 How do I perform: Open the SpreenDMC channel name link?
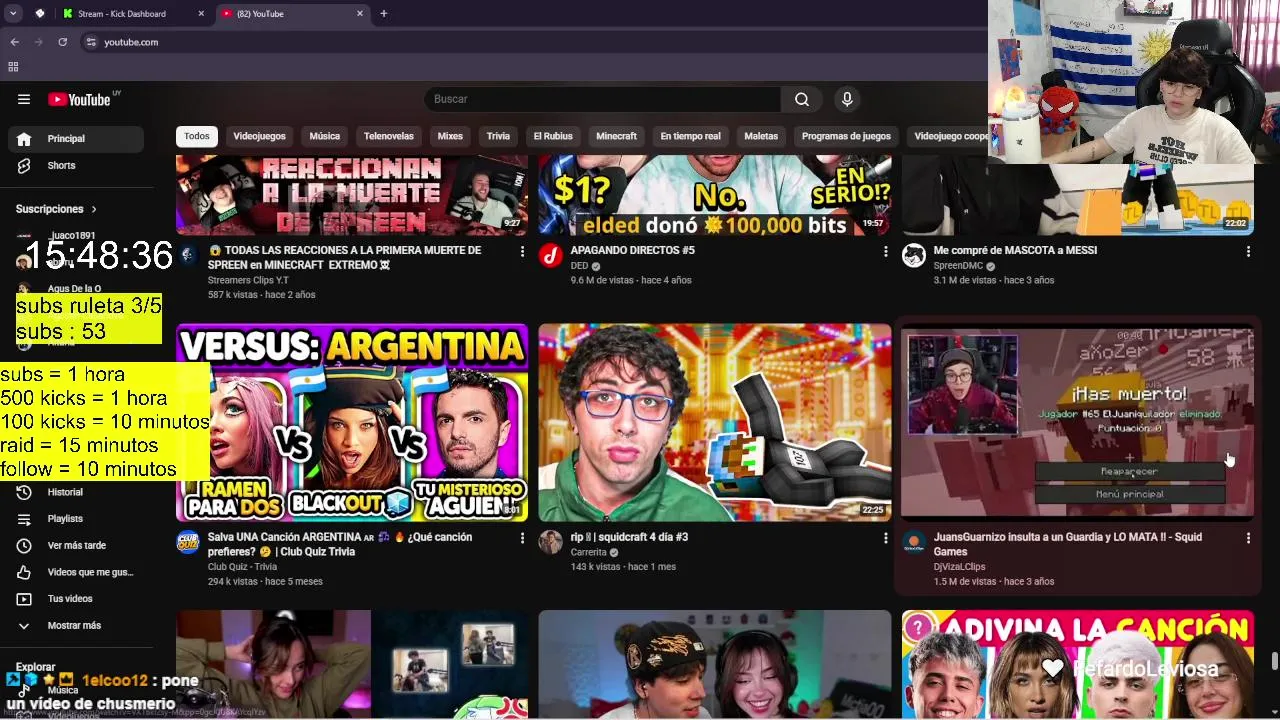click(x=958, y=266)
